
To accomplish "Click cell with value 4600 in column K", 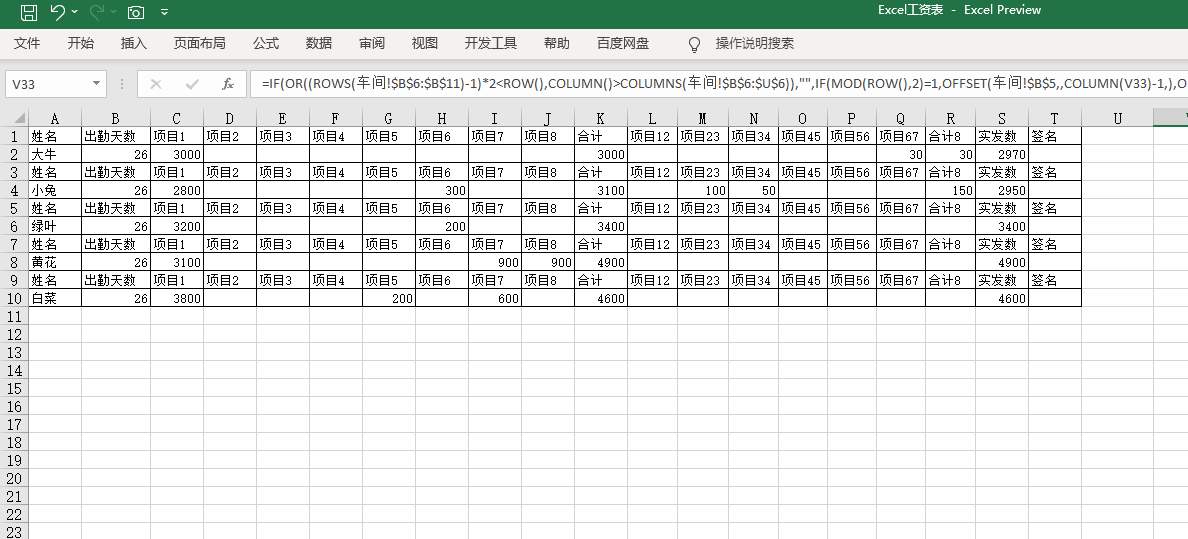I will pyautogui.click(x=601, y=298).
